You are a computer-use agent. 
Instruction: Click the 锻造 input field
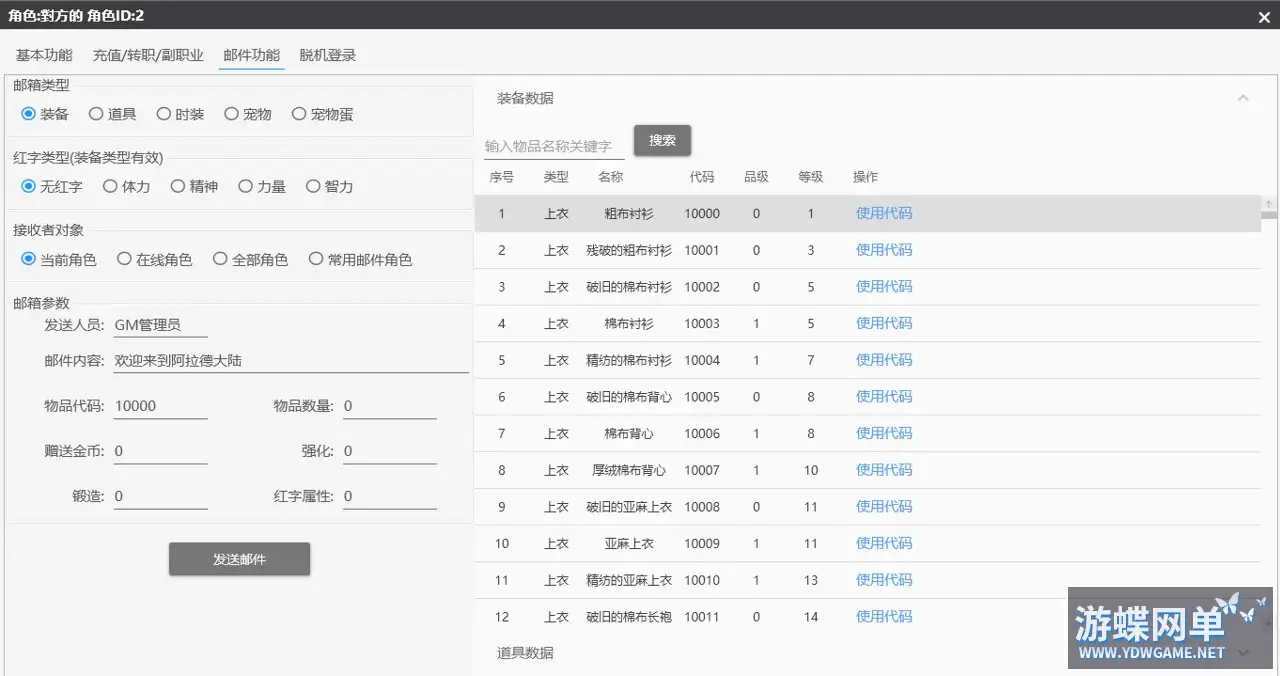pos(161,496)
